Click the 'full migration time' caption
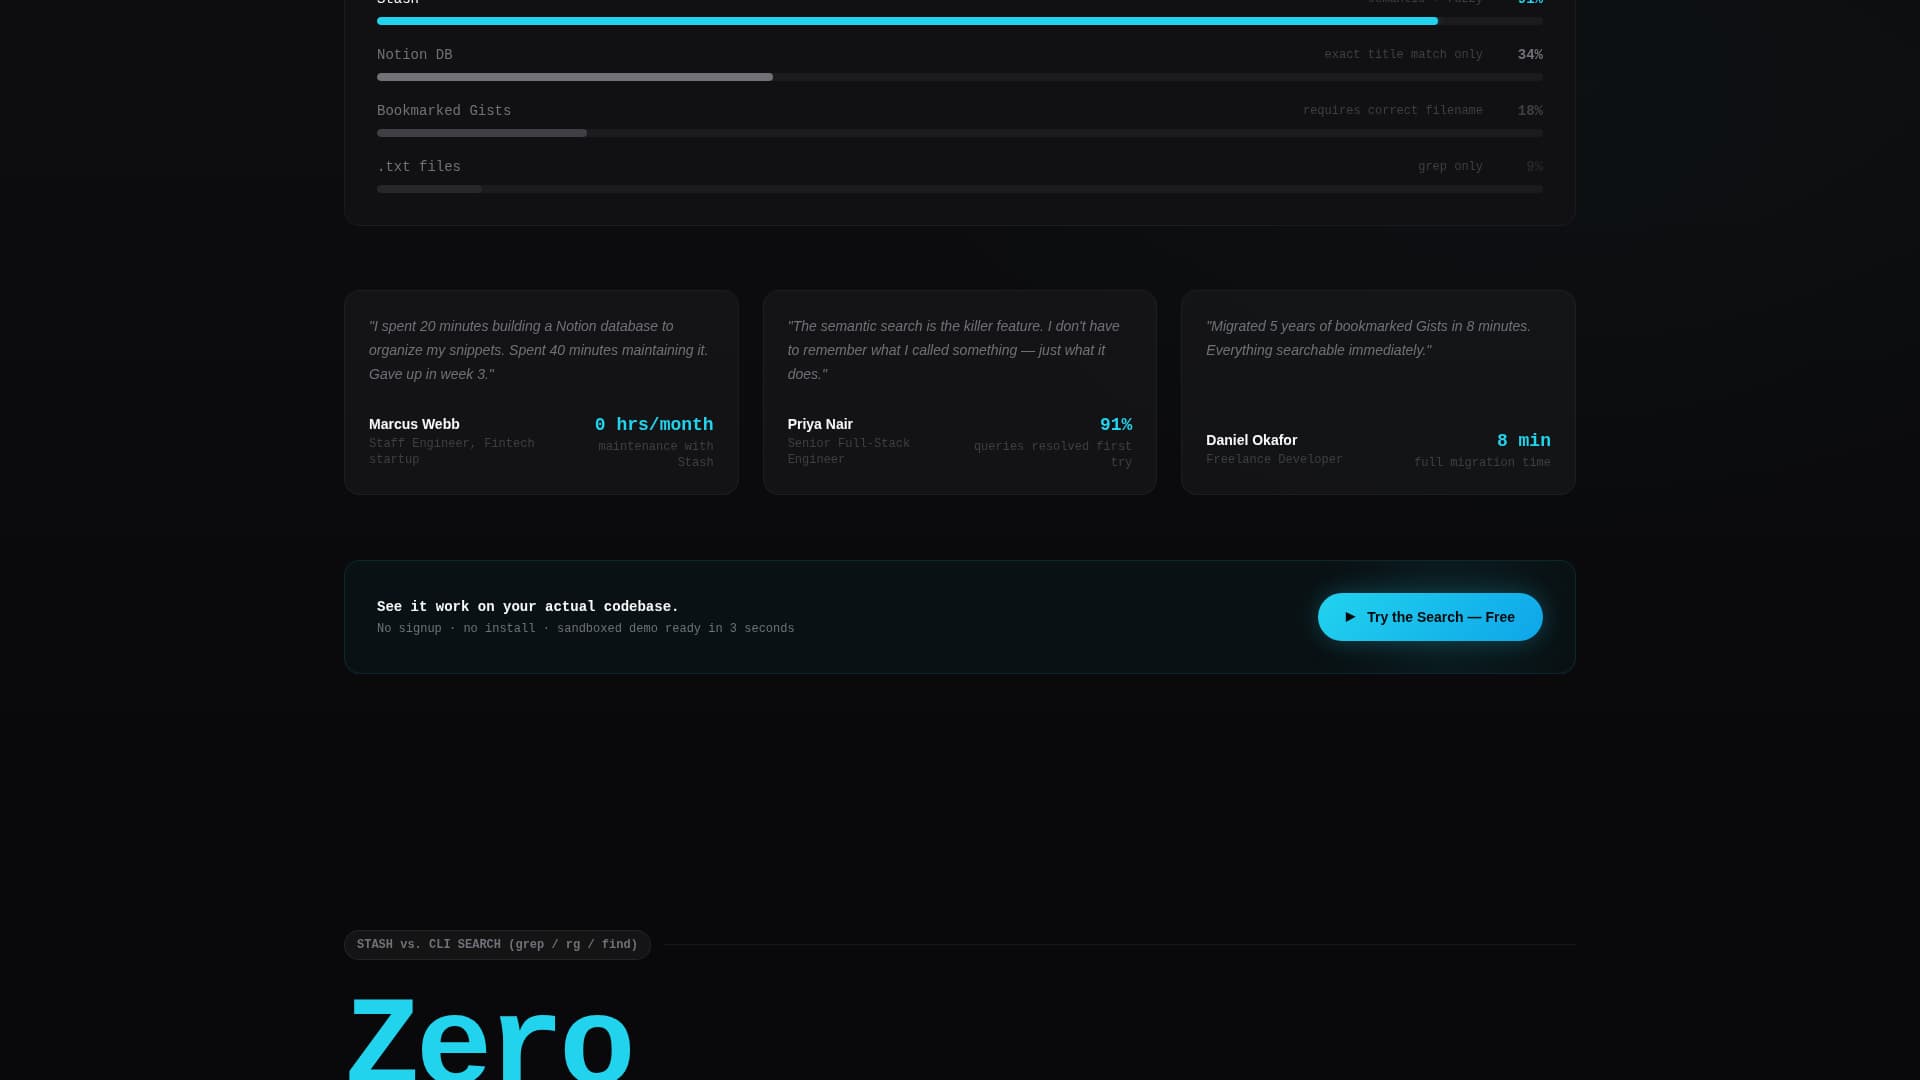This screenshot has width=1920, height=1080. point(1482,462)
